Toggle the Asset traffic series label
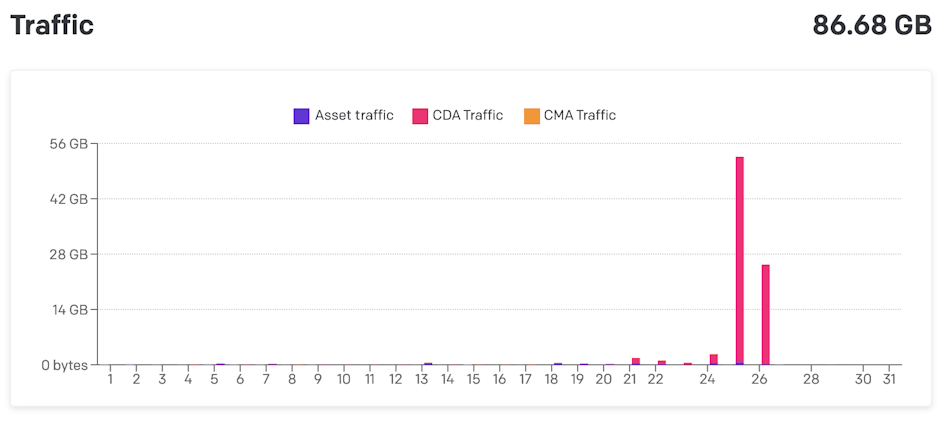Screen dimensions: 950x423 pyautogui.click(x=354, y=115)
